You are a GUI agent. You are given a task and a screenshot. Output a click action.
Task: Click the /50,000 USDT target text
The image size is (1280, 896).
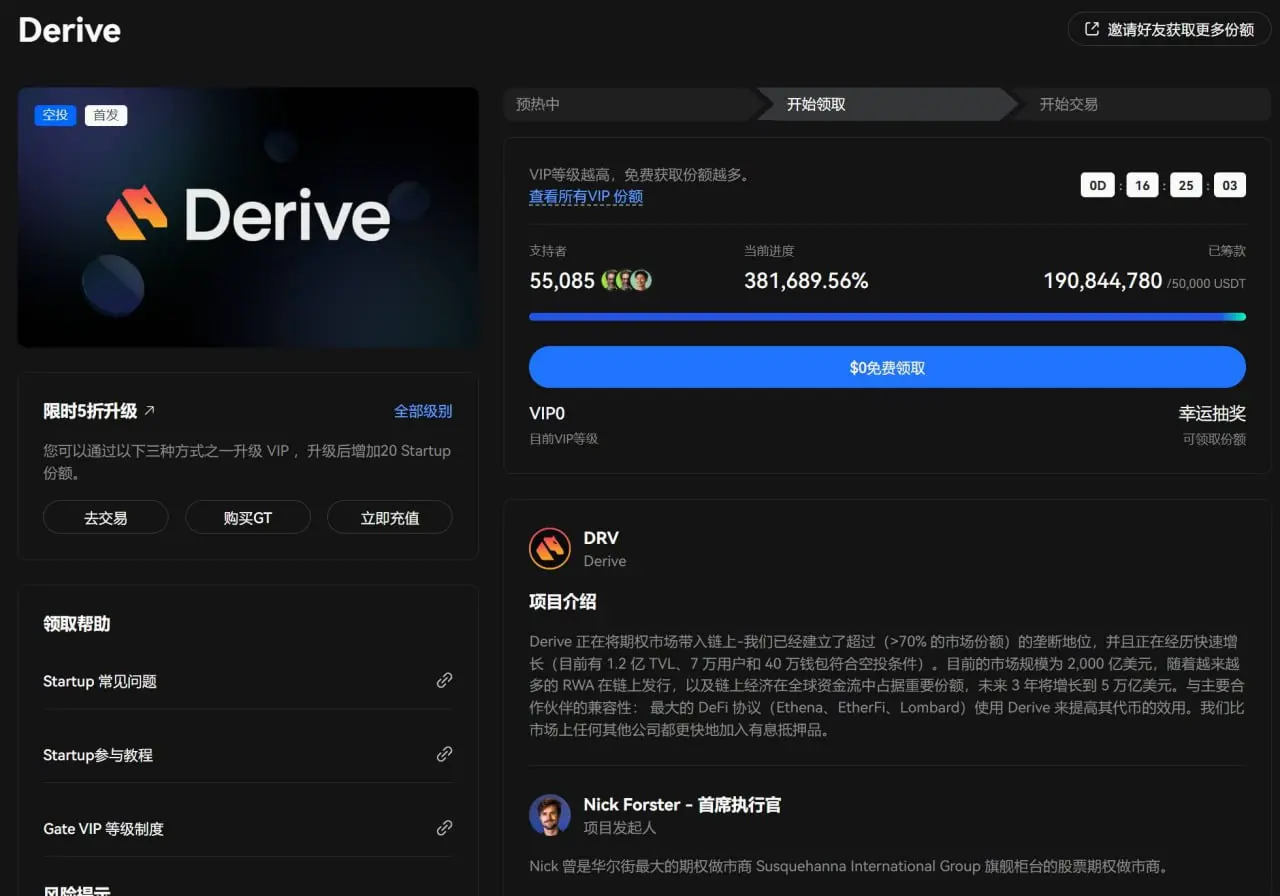pos(1206,283)
